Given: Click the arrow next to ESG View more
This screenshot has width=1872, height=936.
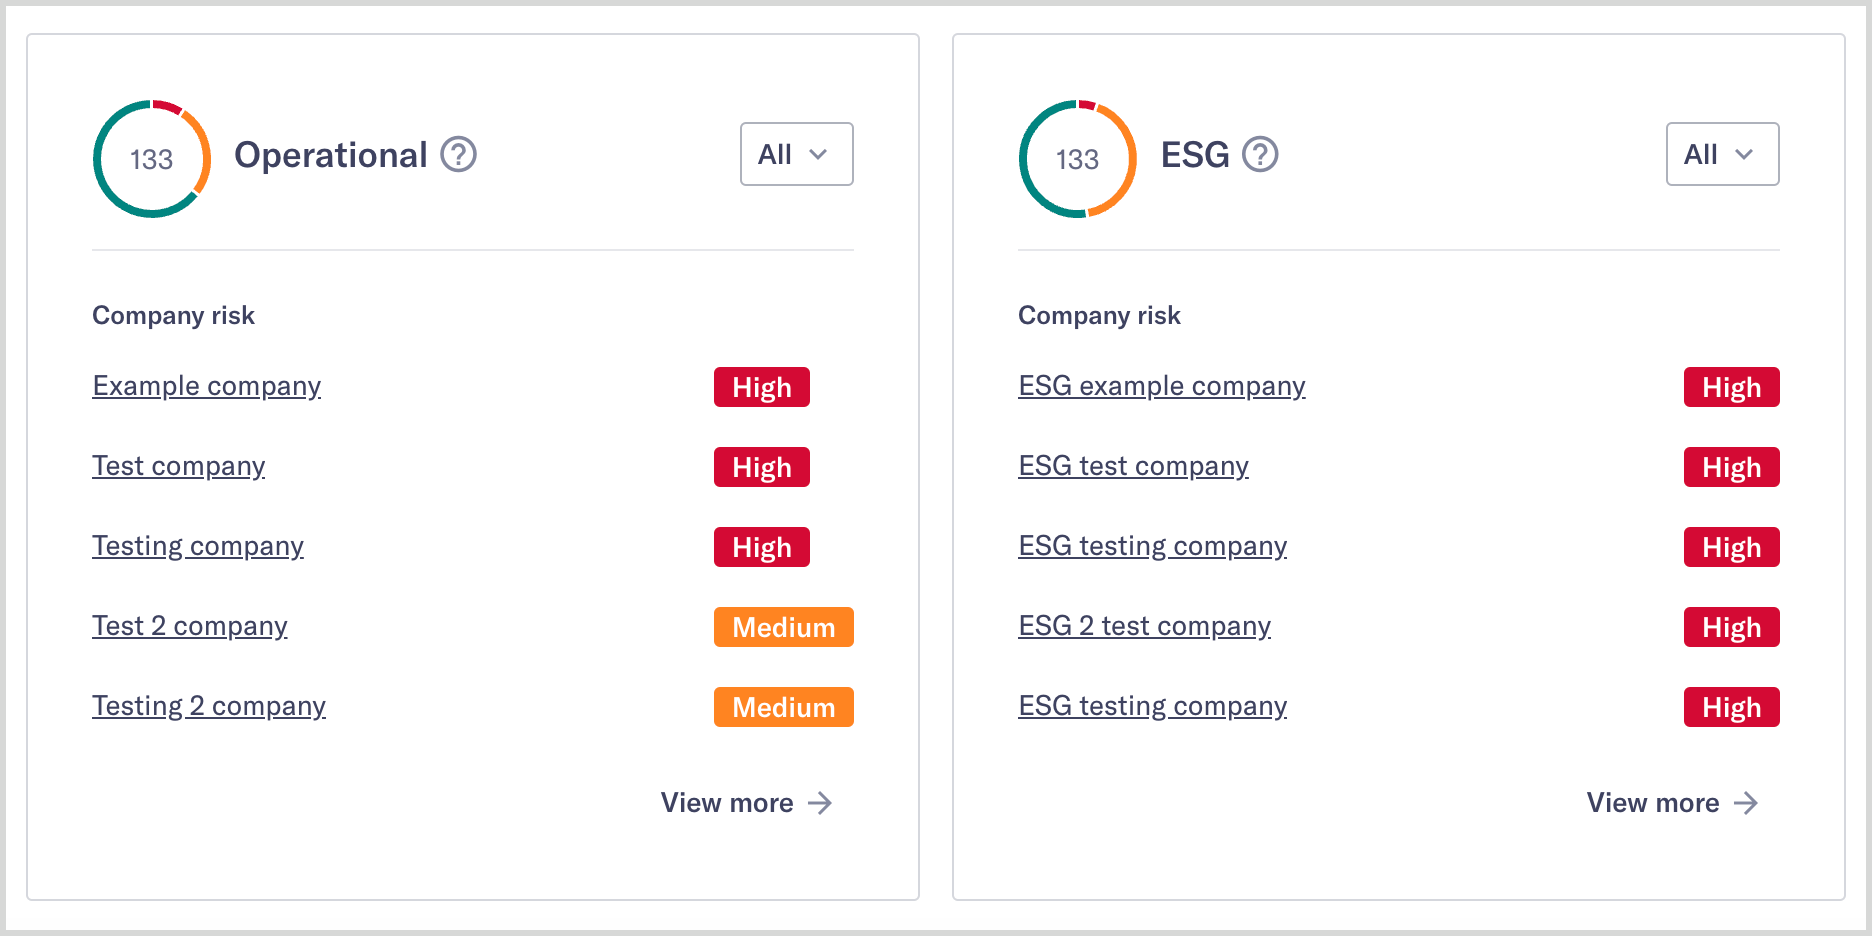Looking at the screenshot, I should (x=1746, y=803).
